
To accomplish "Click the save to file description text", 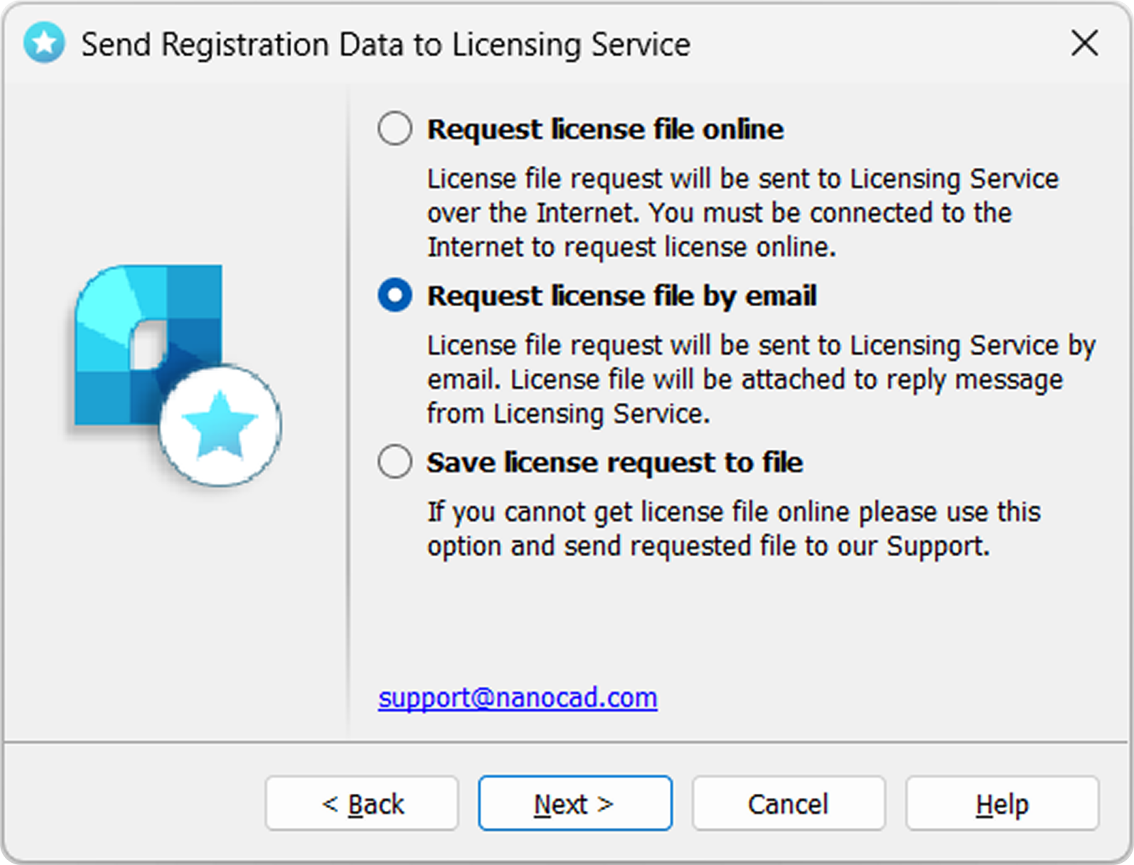I will pyautogui.click(x=733, y=529).
